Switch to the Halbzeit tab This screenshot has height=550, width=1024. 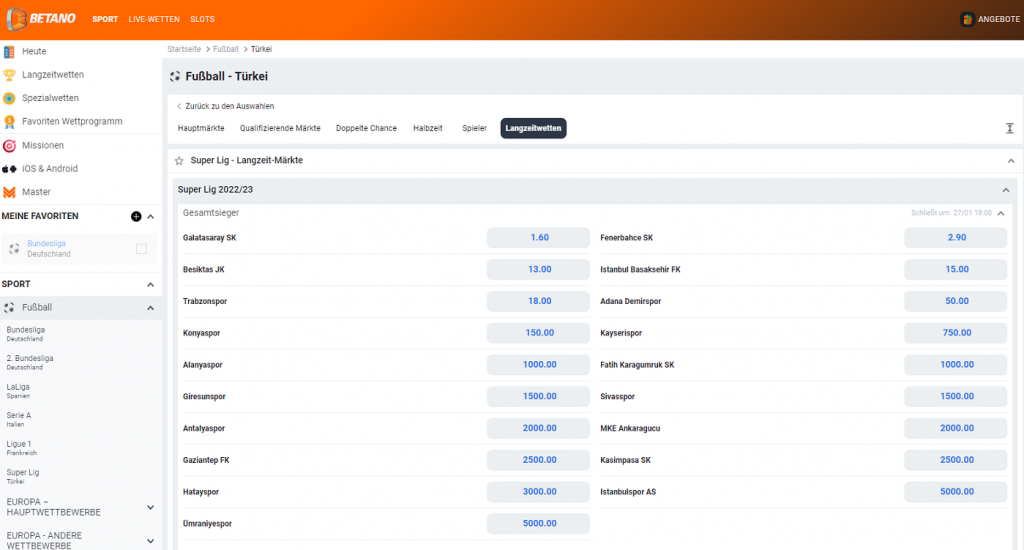pos(428,128)
